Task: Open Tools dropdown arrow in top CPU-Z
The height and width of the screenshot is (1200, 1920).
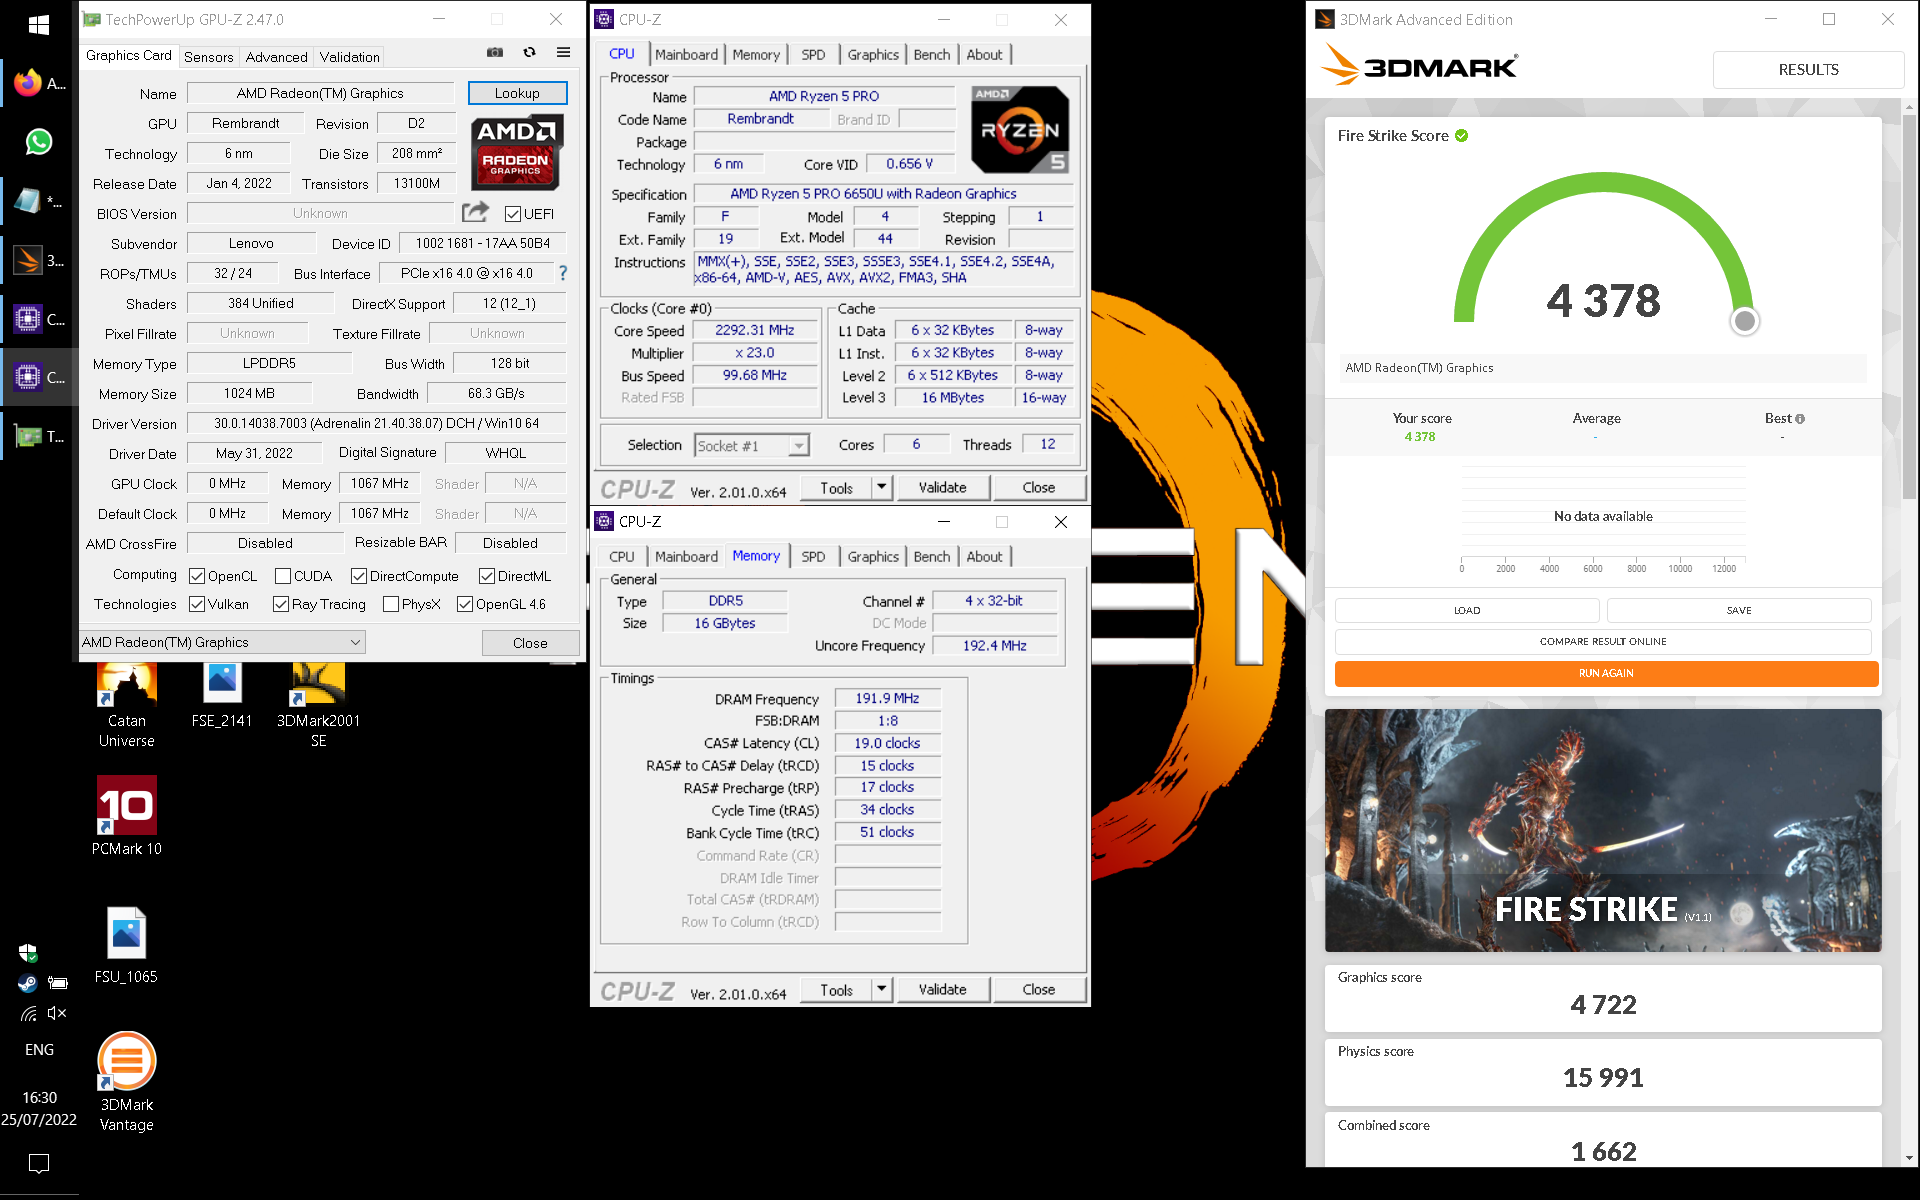Action: coord(881,487)
